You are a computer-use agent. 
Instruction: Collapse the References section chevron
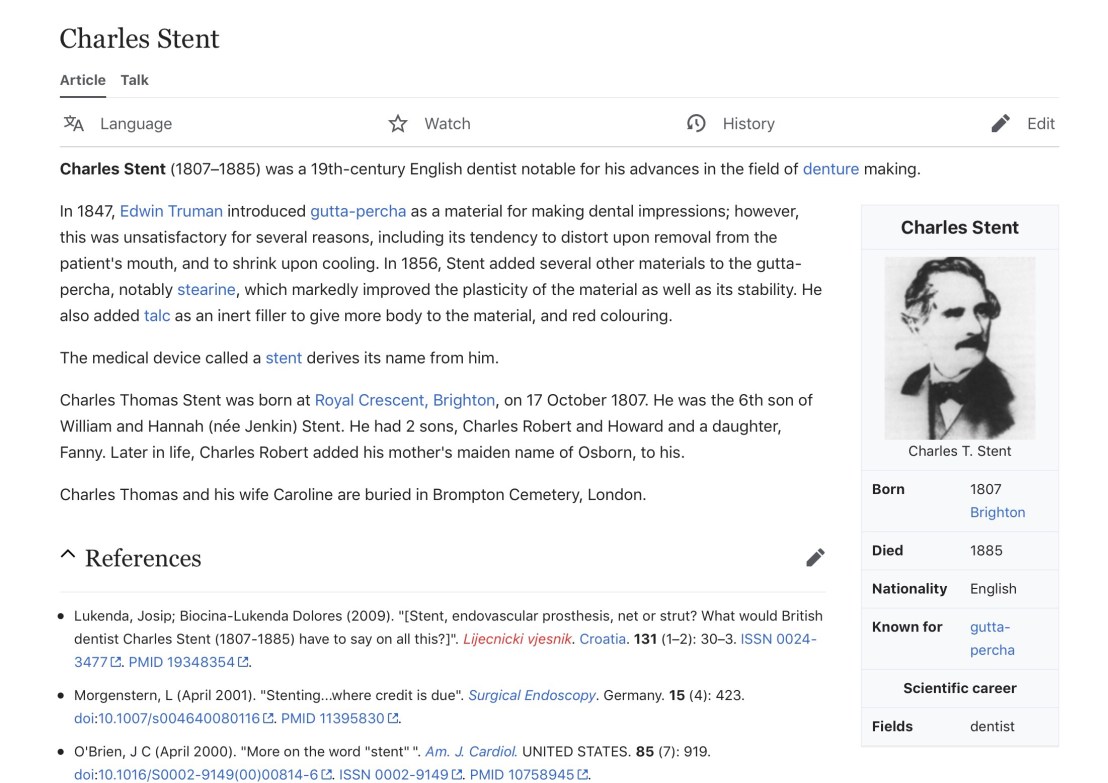coord(68,555)
